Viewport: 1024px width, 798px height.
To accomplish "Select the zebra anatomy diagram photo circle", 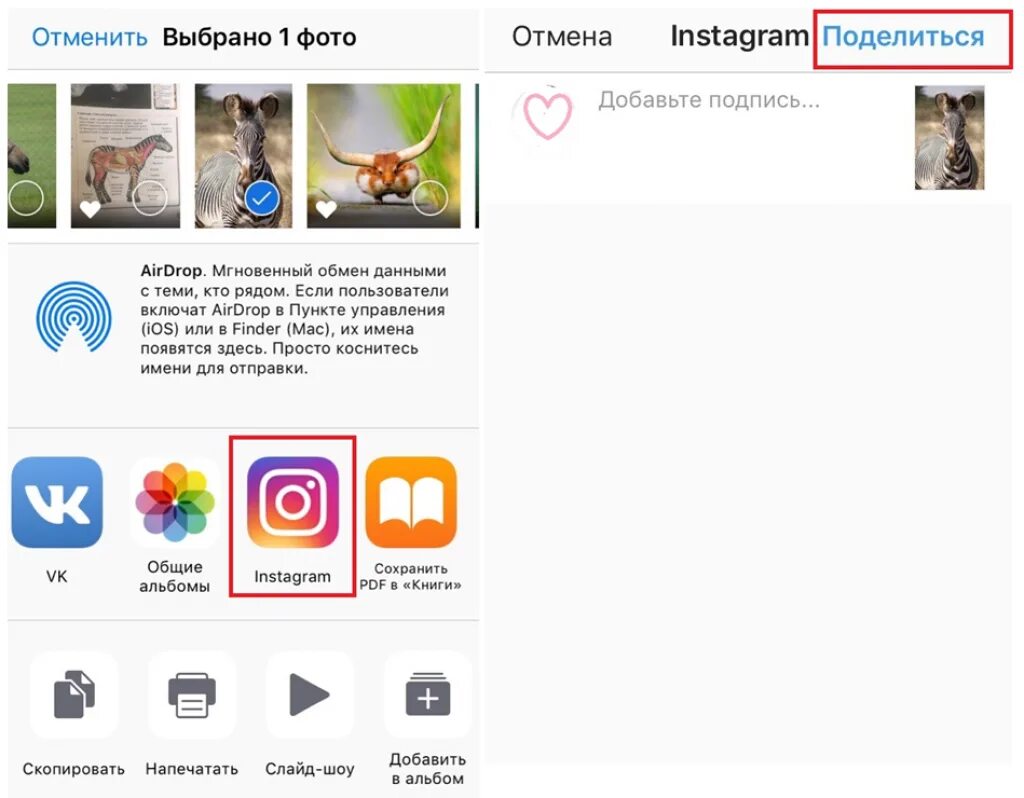I will pyautogui.click(x=150, y=199).
